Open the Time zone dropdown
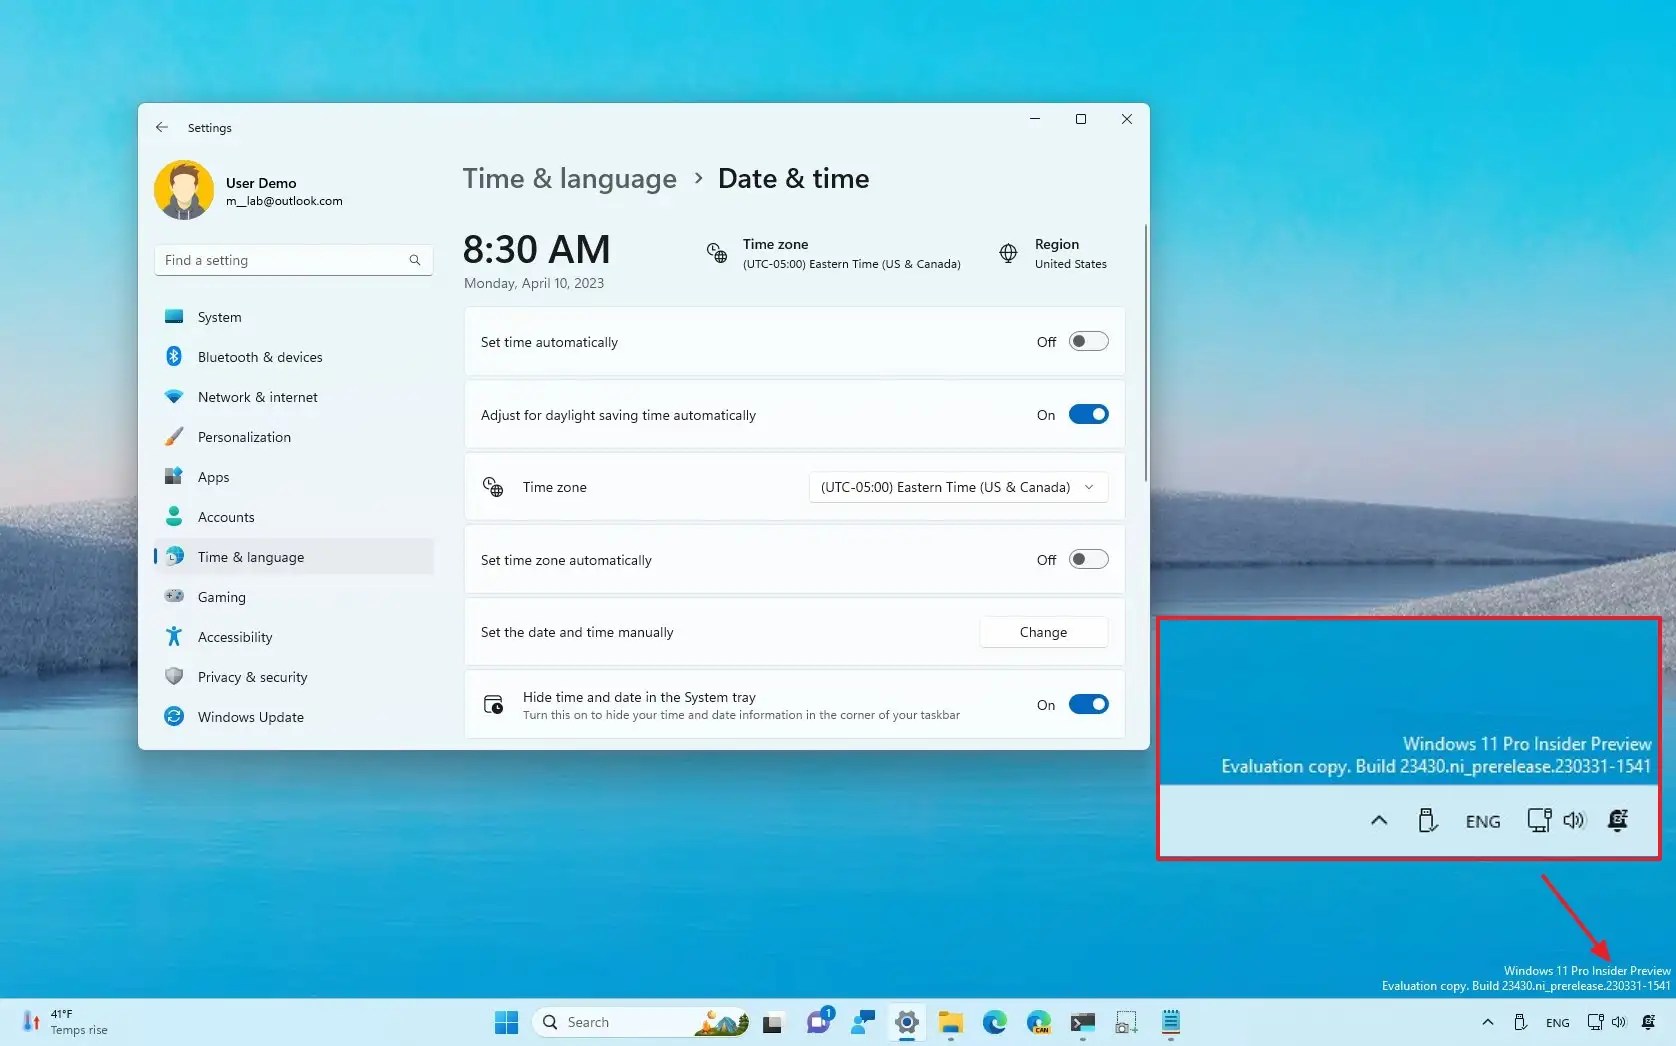The height and width of the screenshot is (1046, 1676). pyautogui.click(x=957, y=487)
